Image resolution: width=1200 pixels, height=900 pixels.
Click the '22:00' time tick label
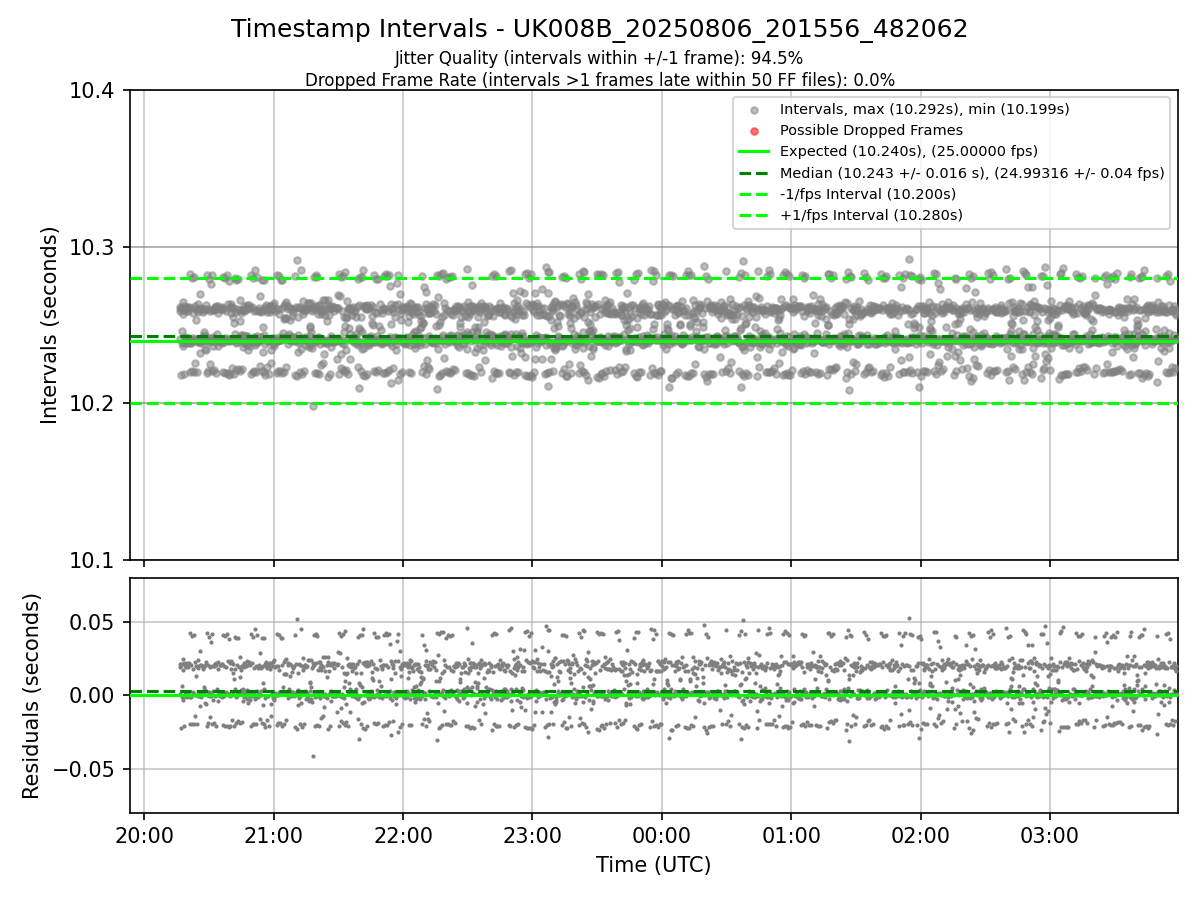(403, 834)
